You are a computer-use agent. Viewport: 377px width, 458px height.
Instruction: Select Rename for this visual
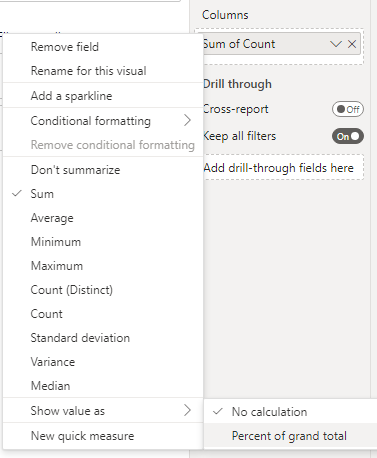pyautogui.click(x=103, y=71)
